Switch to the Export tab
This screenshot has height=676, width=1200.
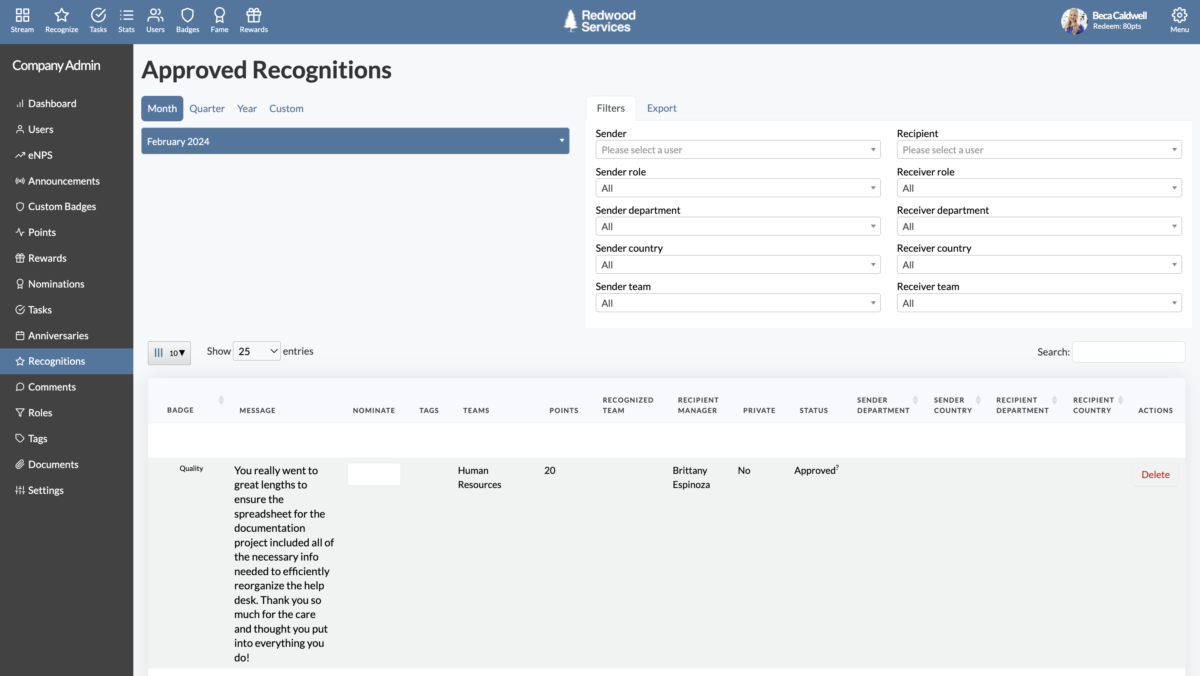pyautogui.click(x=663, y=107)
